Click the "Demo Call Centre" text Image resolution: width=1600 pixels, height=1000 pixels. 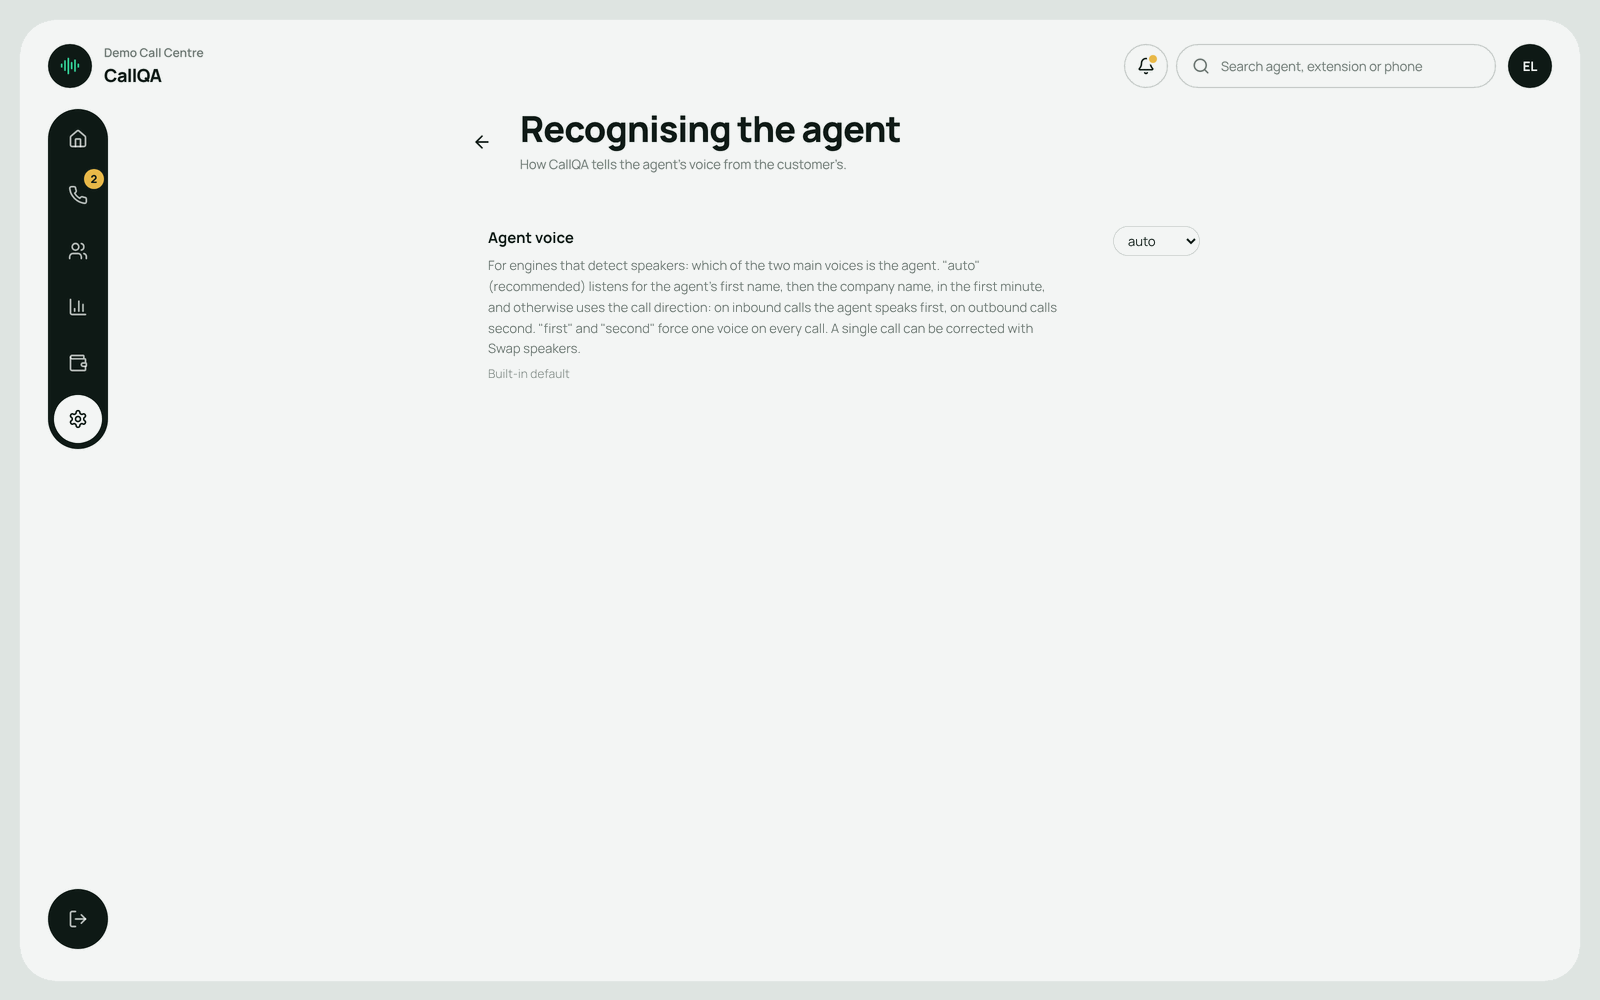click(154, 53)
